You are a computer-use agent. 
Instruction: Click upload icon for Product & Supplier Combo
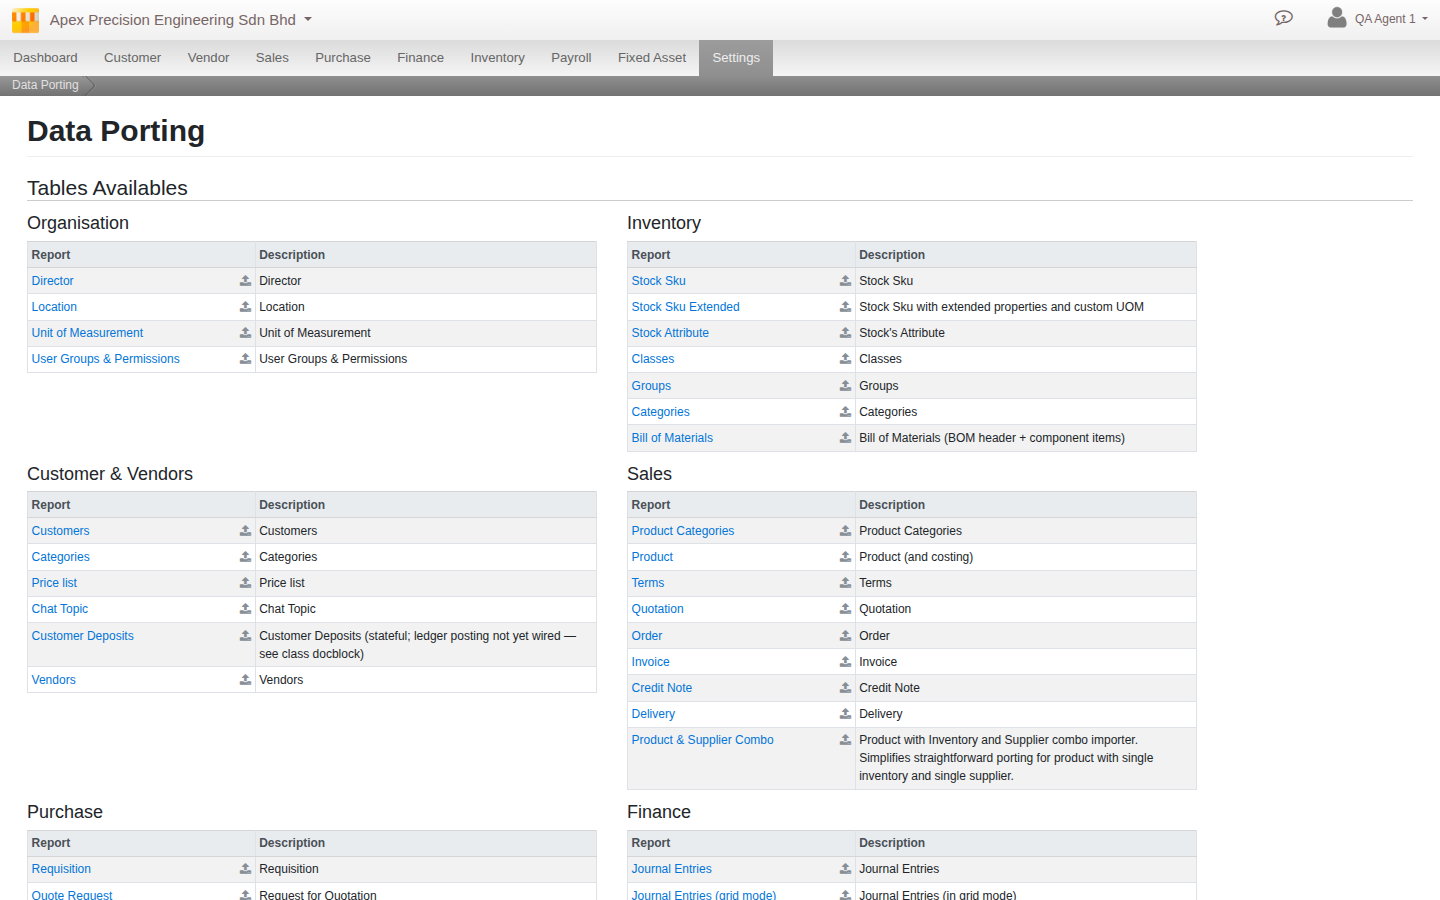click(845, 740)
